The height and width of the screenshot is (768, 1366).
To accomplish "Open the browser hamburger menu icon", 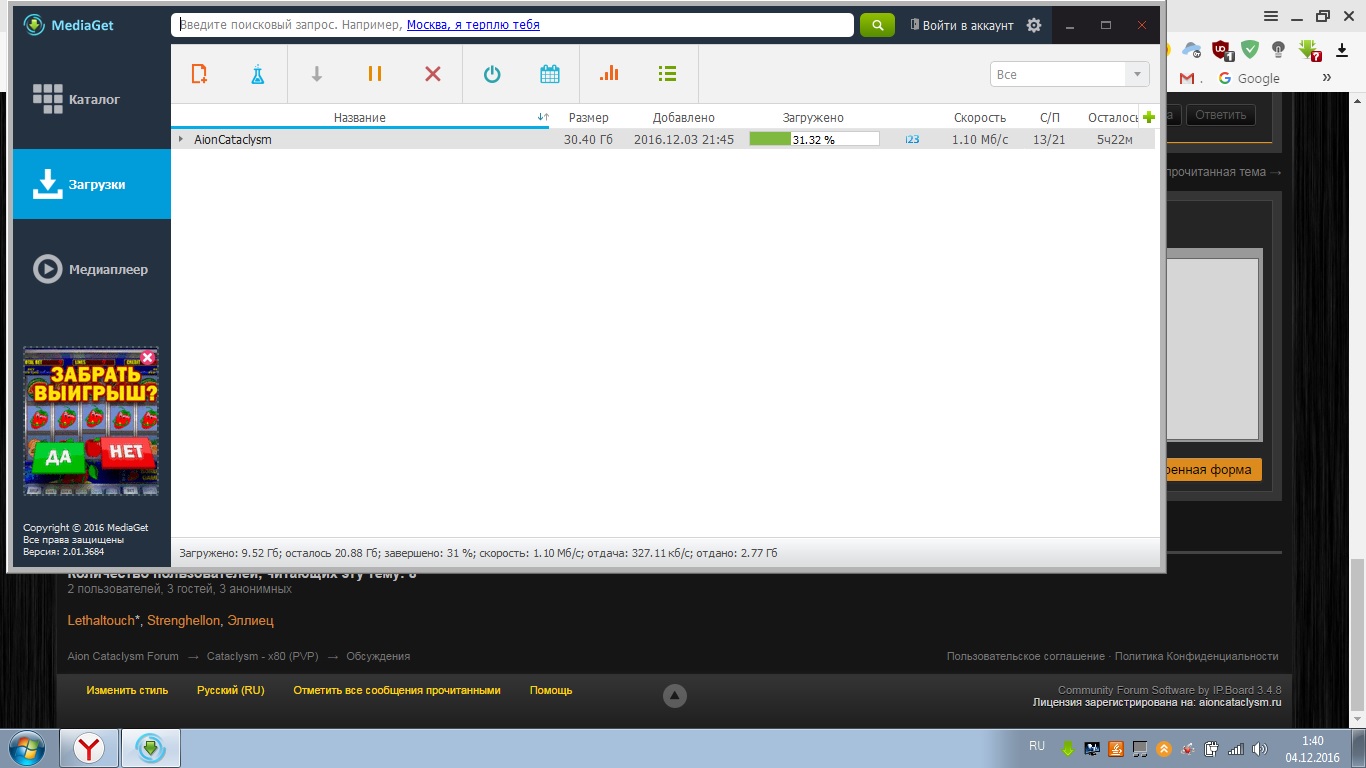I will point(1270,16).
